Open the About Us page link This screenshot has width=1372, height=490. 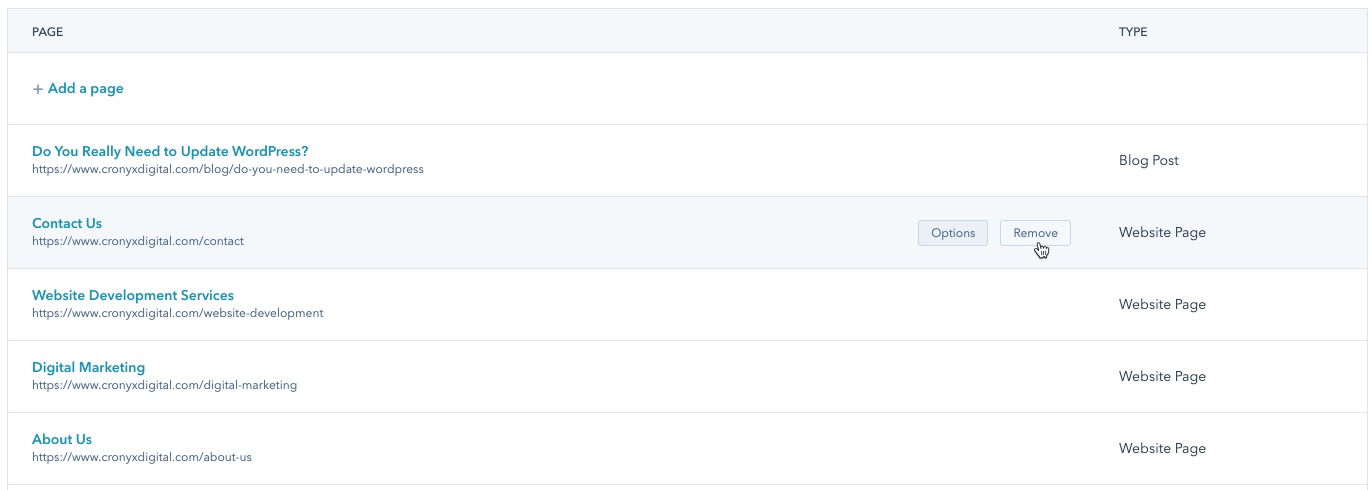click(x=62, y=439)
